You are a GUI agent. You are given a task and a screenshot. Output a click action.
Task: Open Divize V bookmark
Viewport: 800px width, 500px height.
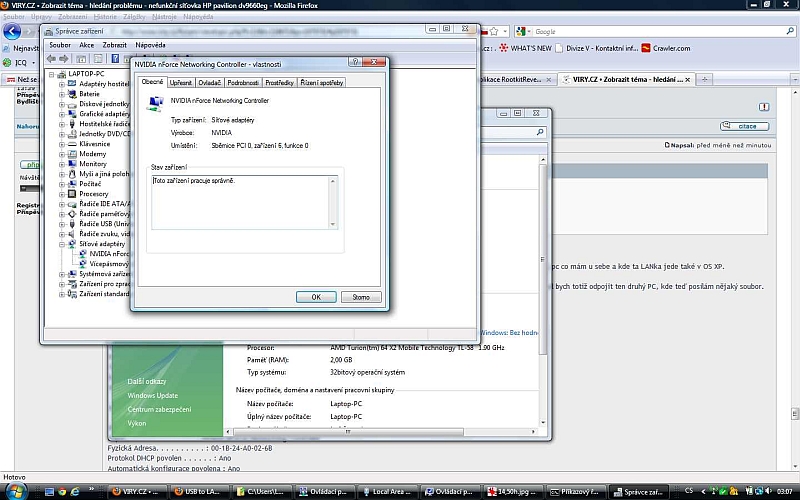[596, 48]
